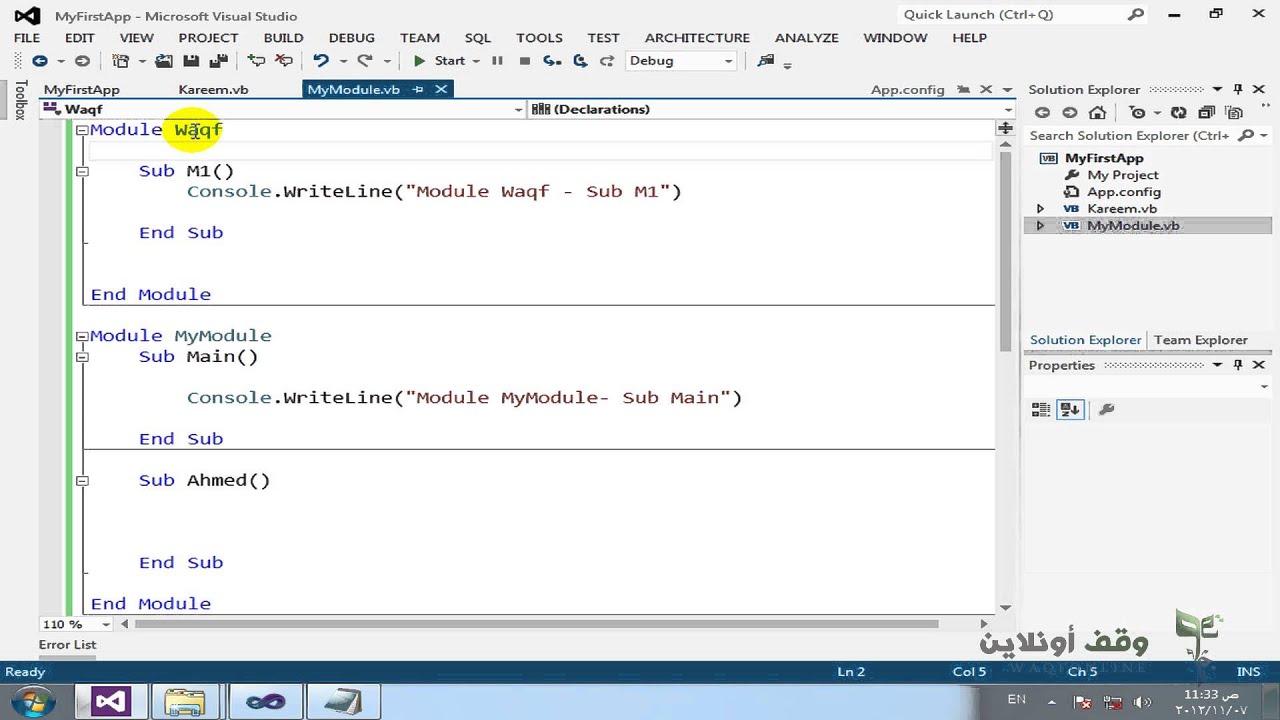Open the DEBUG menu
This screenshot has width=1280, height=720.
coord(352,38)
